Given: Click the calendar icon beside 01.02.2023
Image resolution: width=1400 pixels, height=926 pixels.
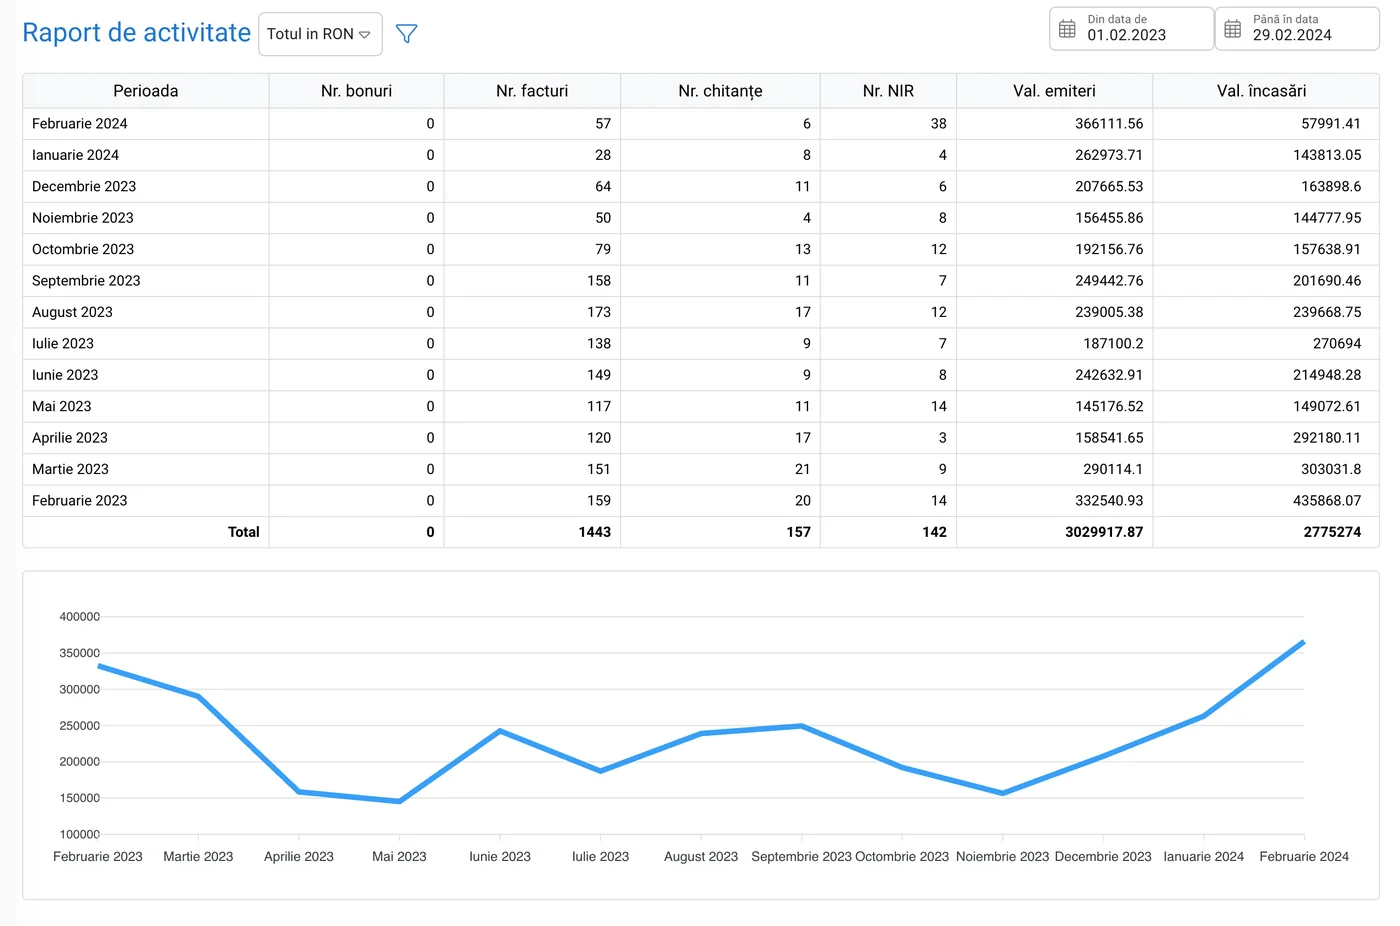Looking at the screenshot, I should tap(1067, 29).
